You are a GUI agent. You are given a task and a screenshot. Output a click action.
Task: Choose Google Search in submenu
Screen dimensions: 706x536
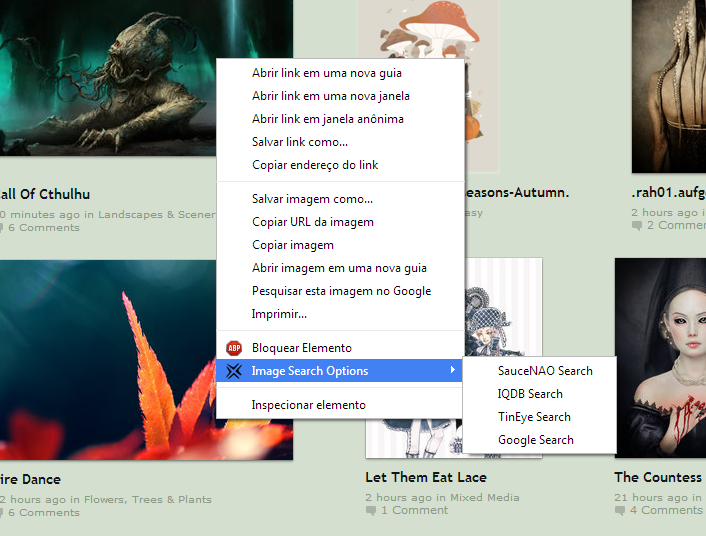[539, 440]
